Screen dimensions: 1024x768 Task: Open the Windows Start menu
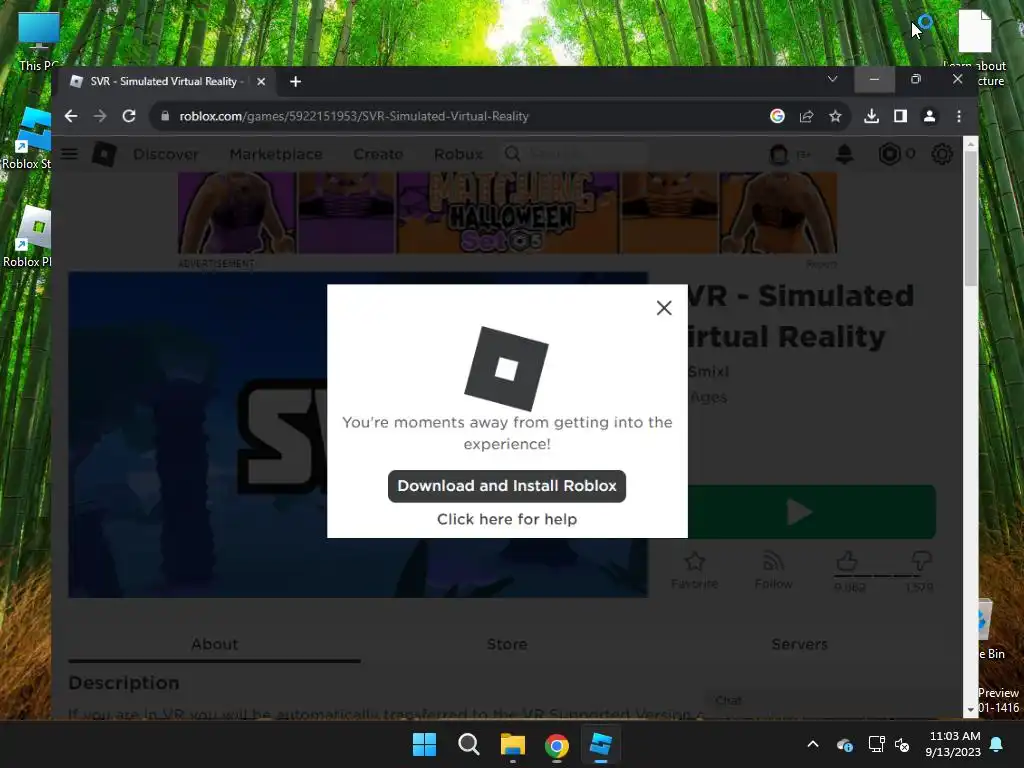pos(424,744)
